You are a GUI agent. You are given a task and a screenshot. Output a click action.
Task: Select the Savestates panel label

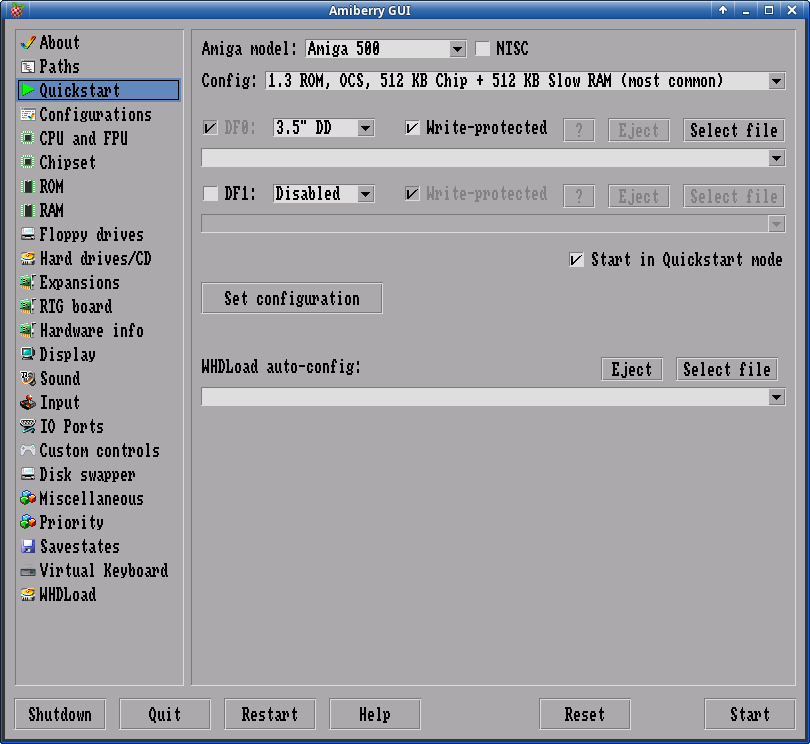pyautogui.click(x=80, y=546)
